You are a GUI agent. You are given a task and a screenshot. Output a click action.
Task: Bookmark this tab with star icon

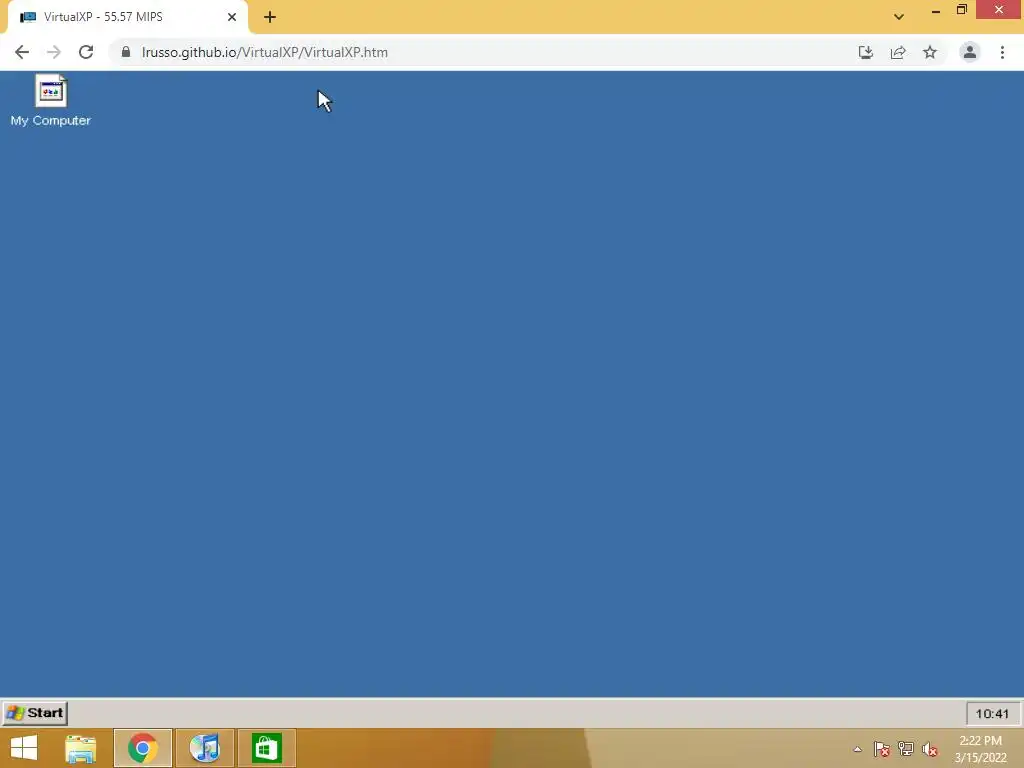[x=930, y=52]
